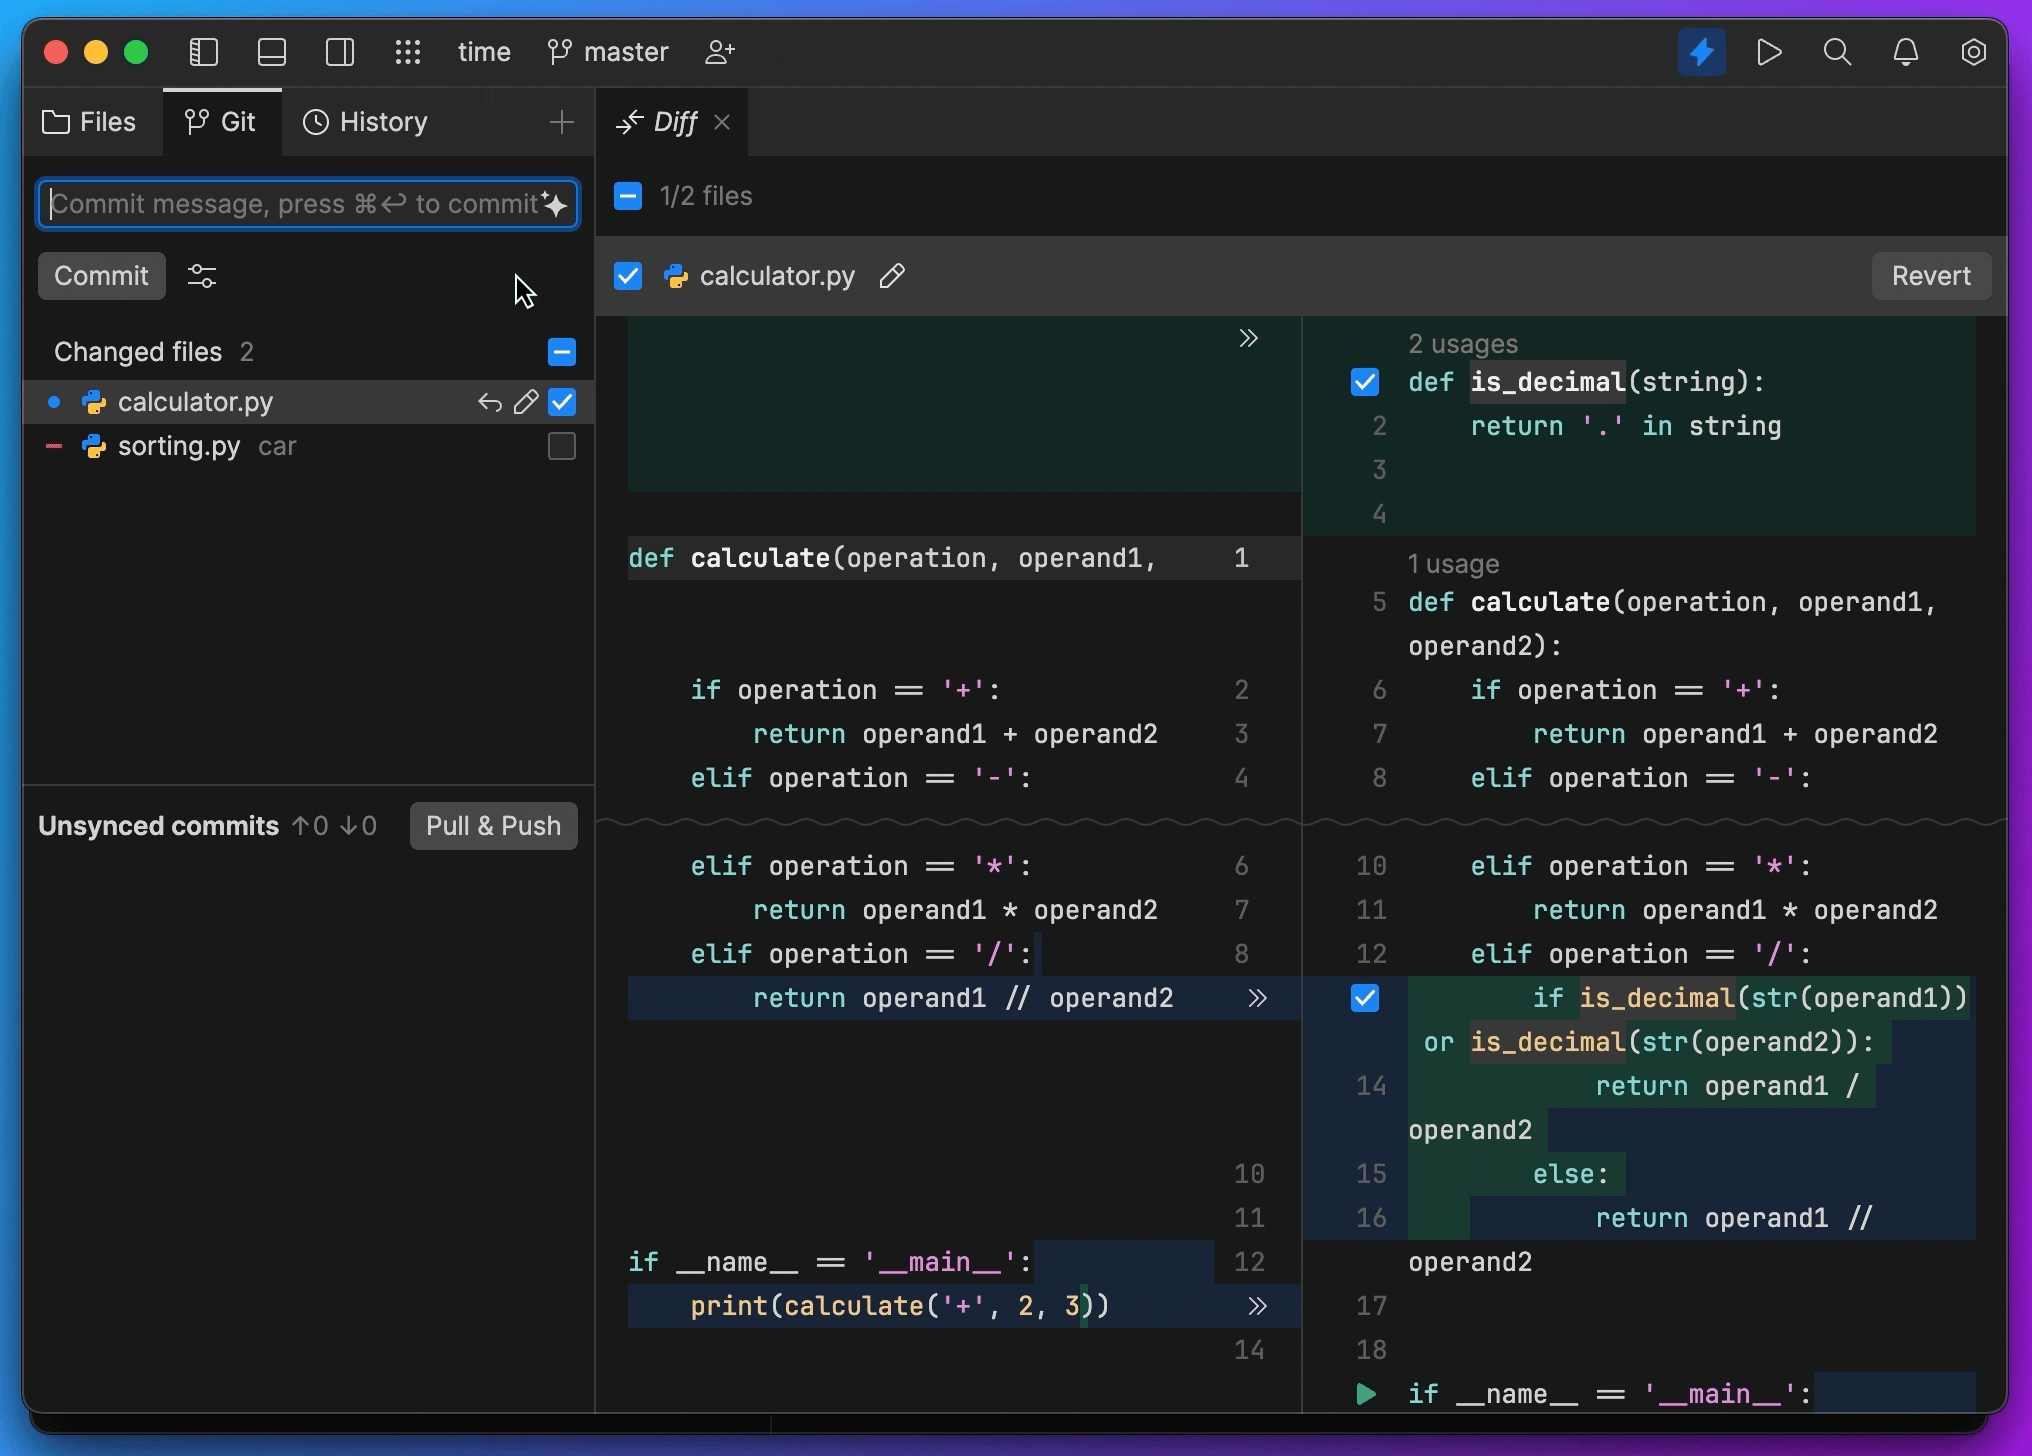
Task: Click the Git tab in sidebar
Action: click(221, 120)
